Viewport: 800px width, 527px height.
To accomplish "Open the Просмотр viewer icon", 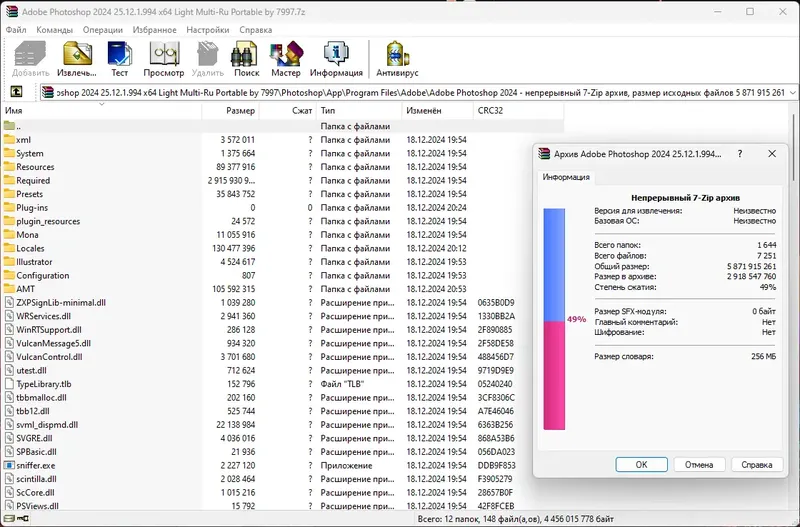I will point(164,54).
